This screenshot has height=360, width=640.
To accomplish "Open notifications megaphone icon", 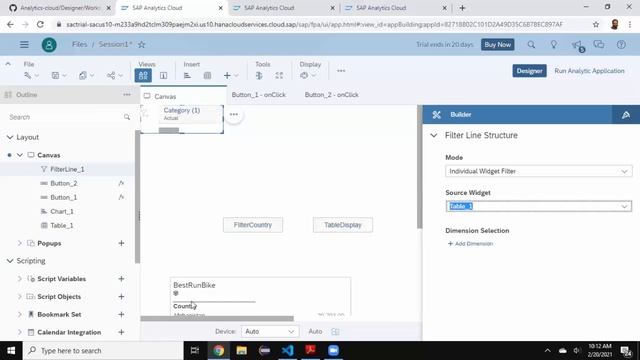I will coord(577,45).
